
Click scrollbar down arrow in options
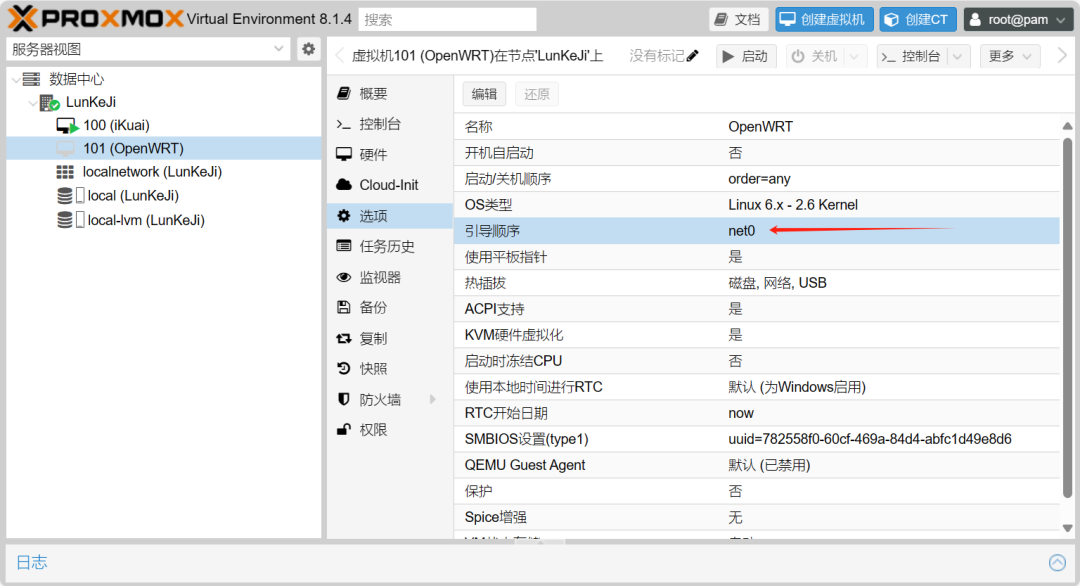click(x=1068, y=528)
